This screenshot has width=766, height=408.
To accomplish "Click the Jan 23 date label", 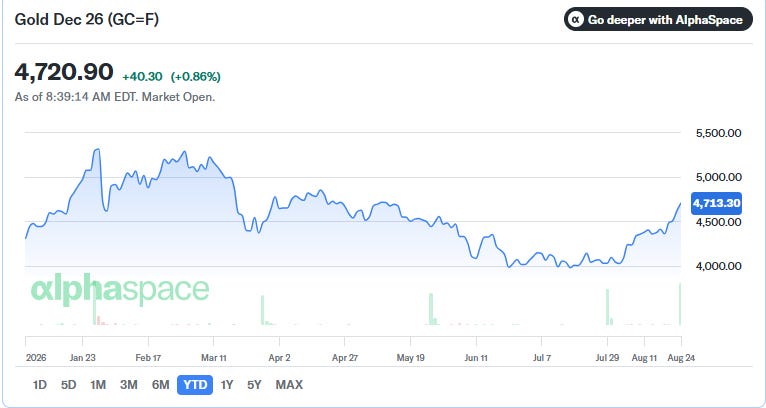I will click(x=83, y=358).
